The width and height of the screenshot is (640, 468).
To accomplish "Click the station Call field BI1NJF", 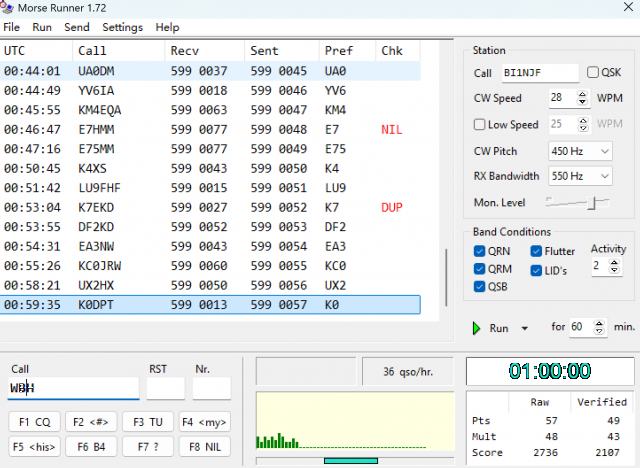I will click(540, 73).
